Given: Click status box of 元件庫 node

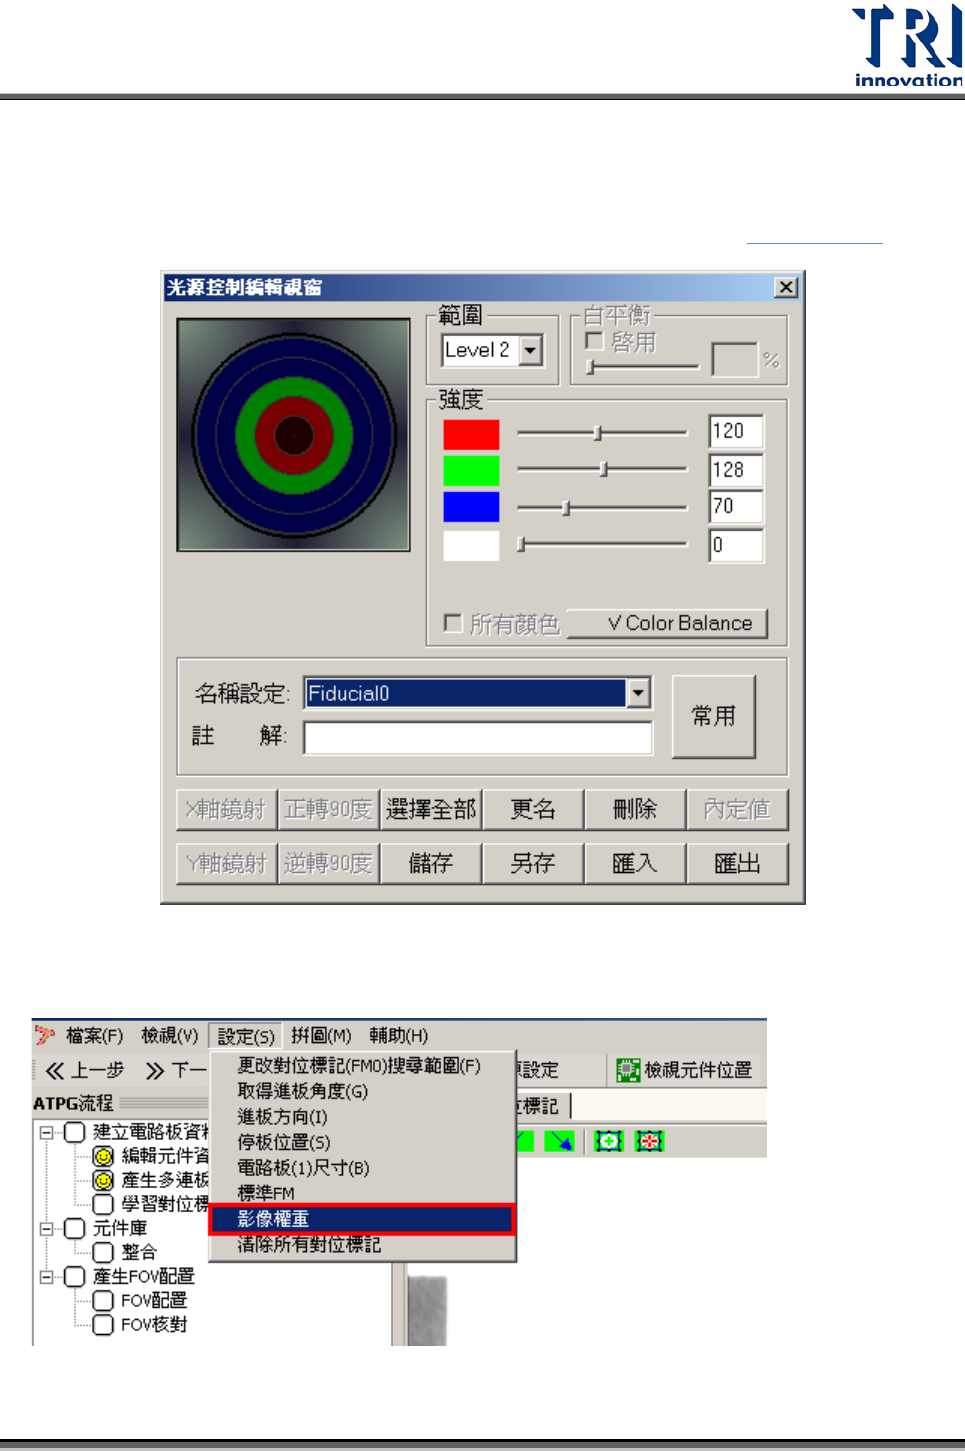Looking at the screenshot, I should pos(75,1228).
